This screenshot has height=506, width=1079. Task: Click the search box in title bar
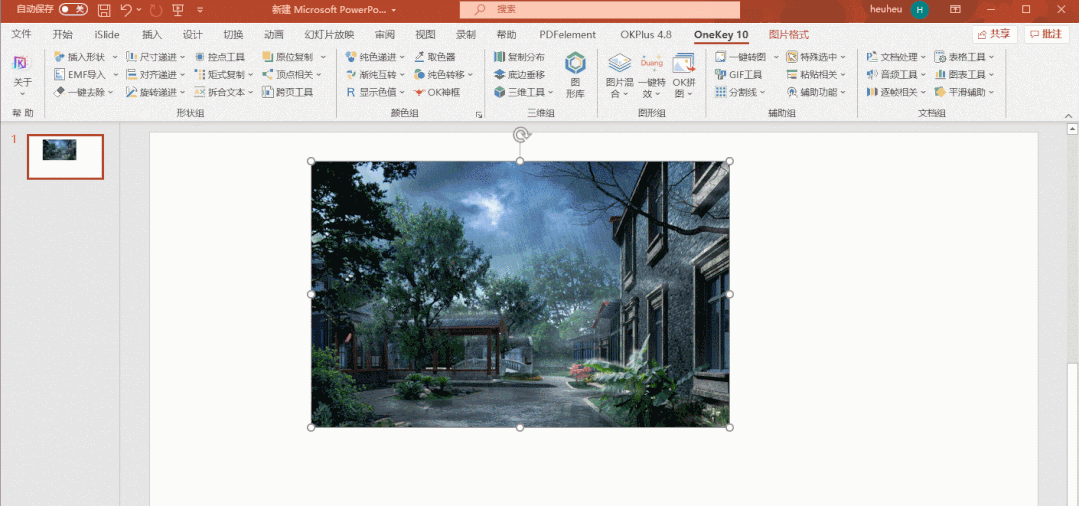click(x=600, y=9)
